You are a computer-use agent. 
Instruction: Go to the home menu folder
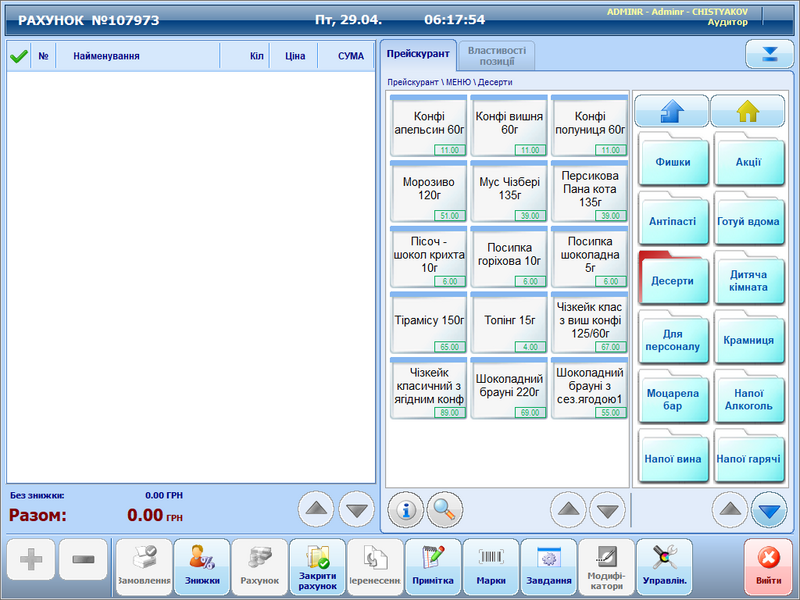tap(748, 111)
